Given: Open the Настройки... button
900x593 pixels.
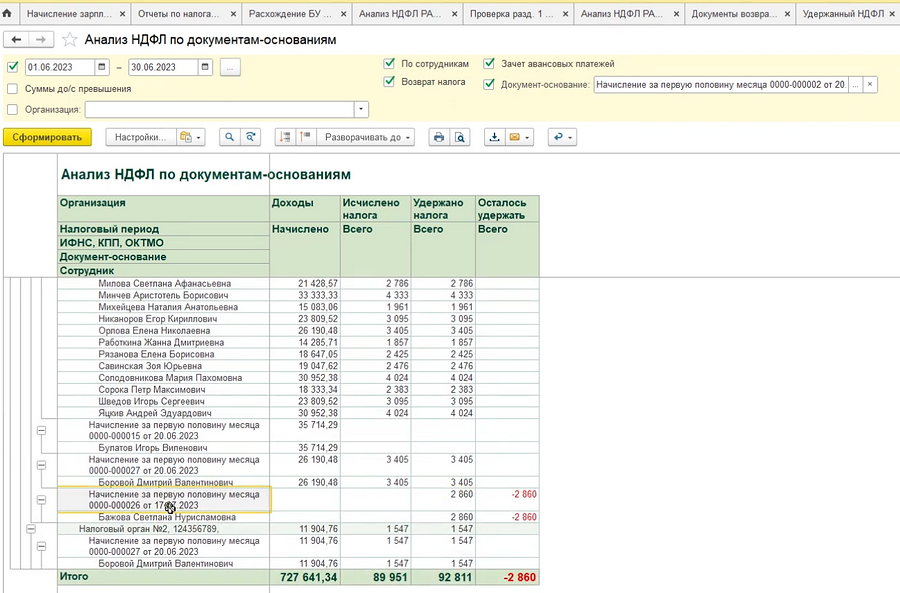Looking at the screenshot, I should pos(141,137).
